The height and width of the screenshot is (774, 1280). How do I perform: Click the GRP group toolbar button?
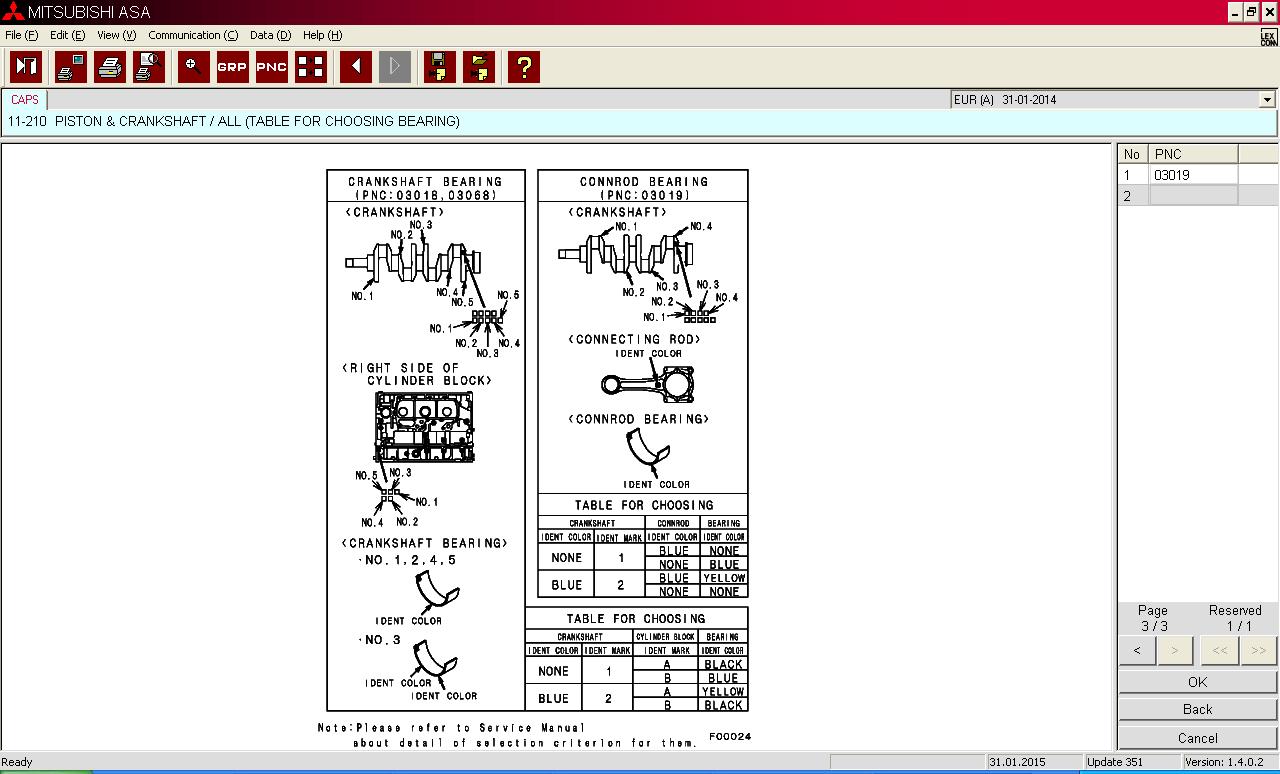point(232,67)
